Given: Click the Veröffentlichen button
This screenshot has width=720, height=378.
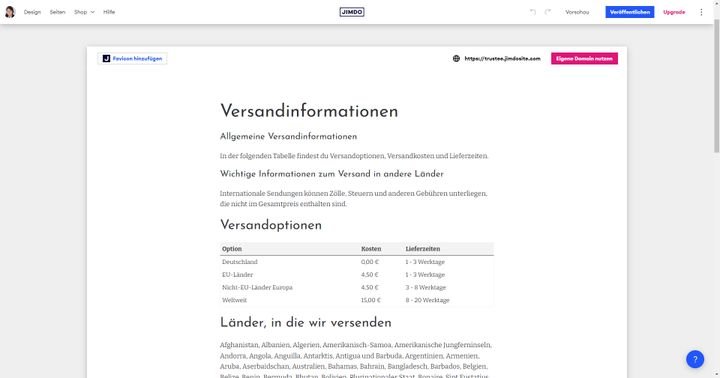Looking at the screenshot, I should coord(630,12).
